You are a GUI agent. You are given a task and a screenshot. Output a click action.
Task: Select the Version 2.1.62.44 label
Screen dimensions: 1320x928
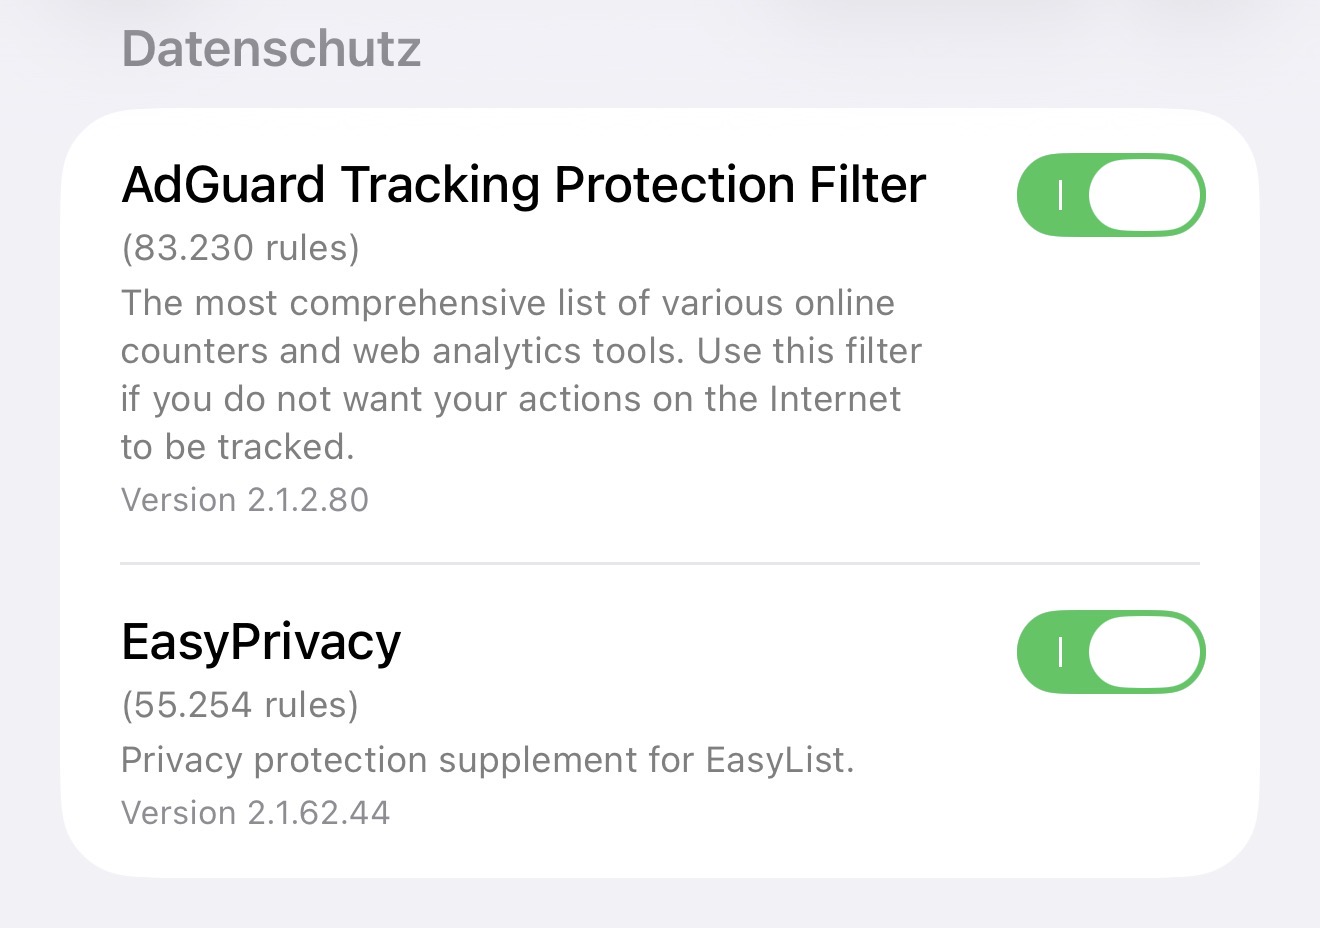(x=255, y=813)
